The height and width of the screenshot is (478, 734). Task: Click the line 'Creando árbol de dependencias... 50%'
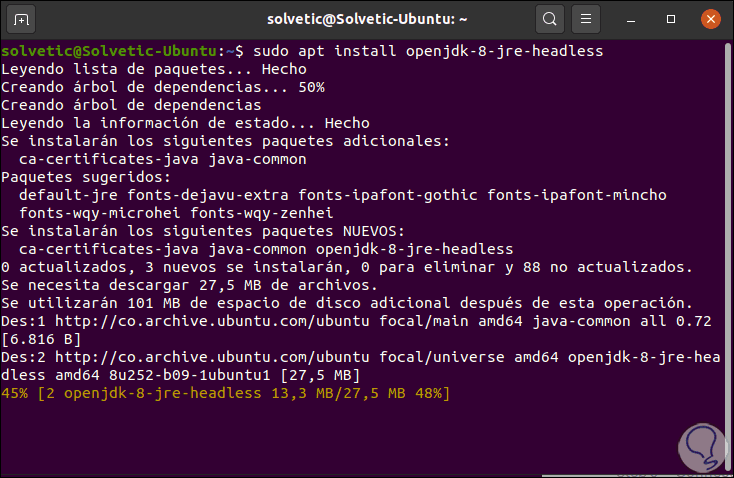[x=163, y=87]
